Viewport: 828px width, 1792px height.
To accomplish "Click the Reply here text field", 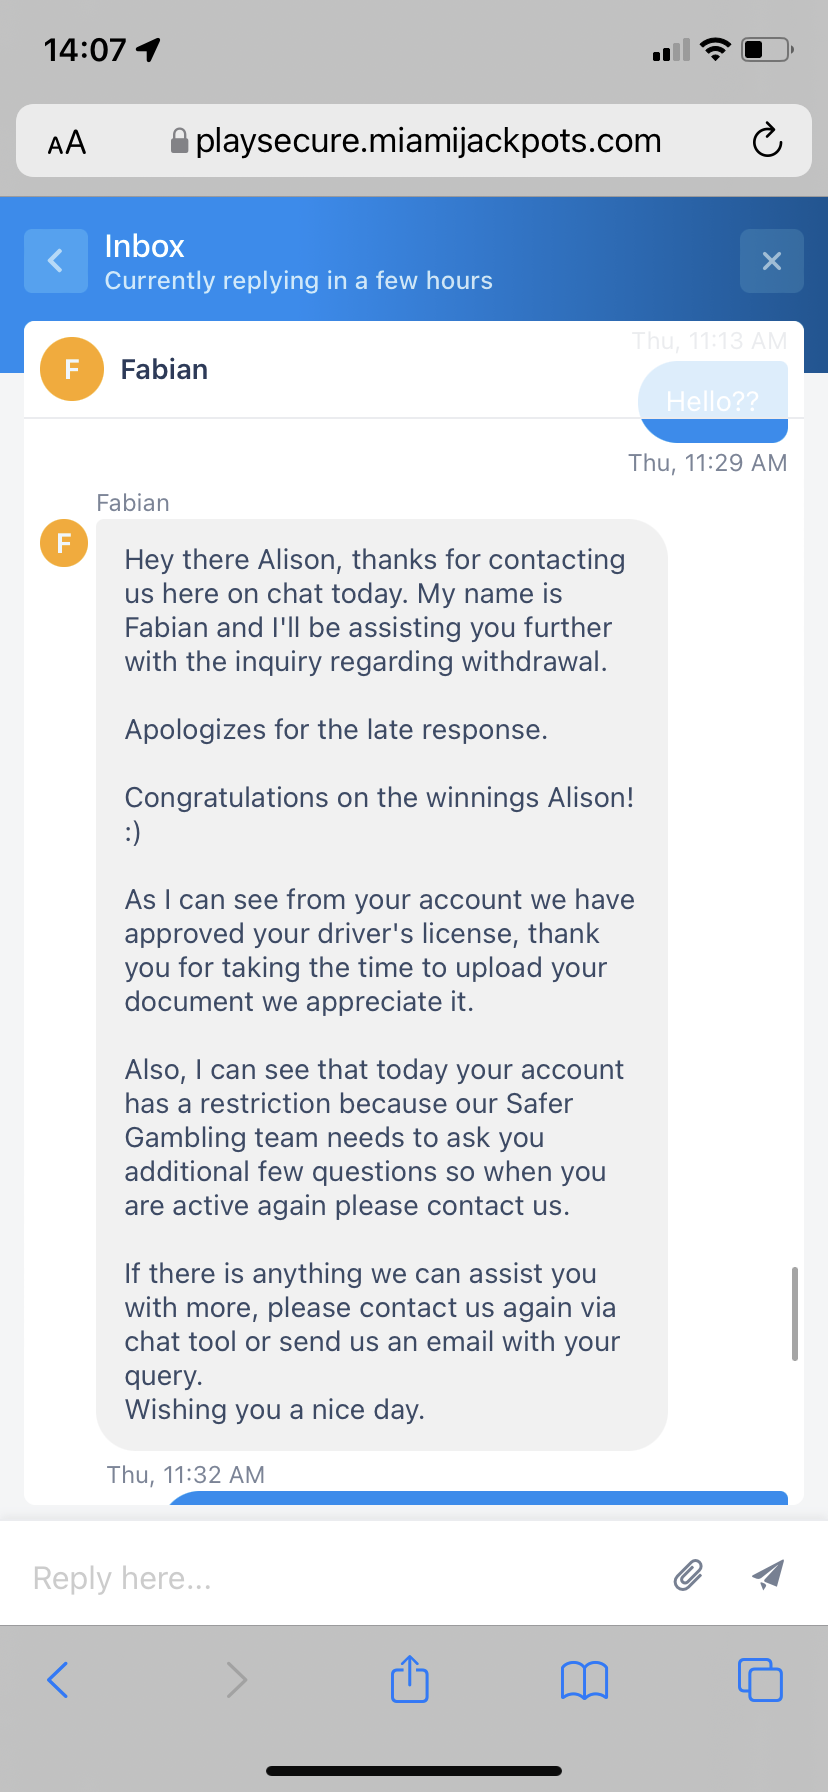I will click(340, 1578).
